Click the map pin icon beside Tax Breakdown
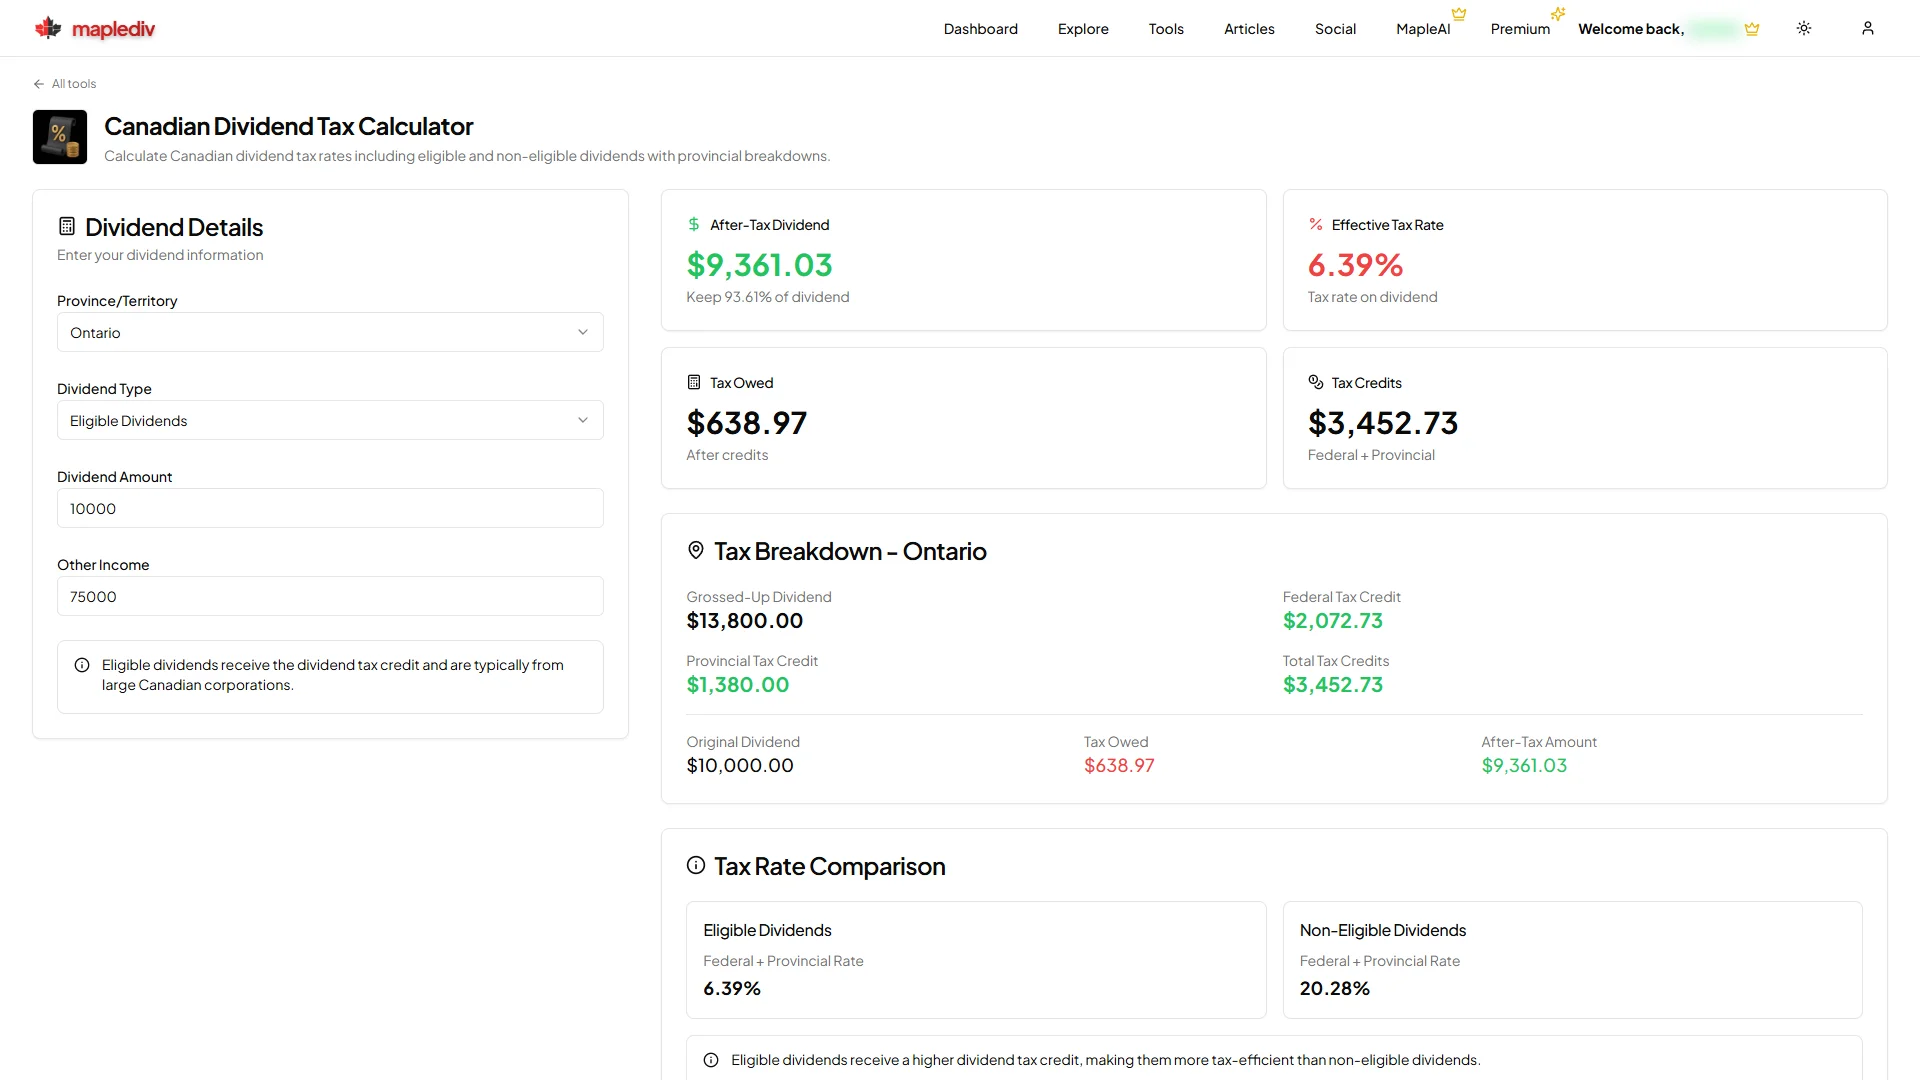 pyautogui.click(x=696, y=550)
